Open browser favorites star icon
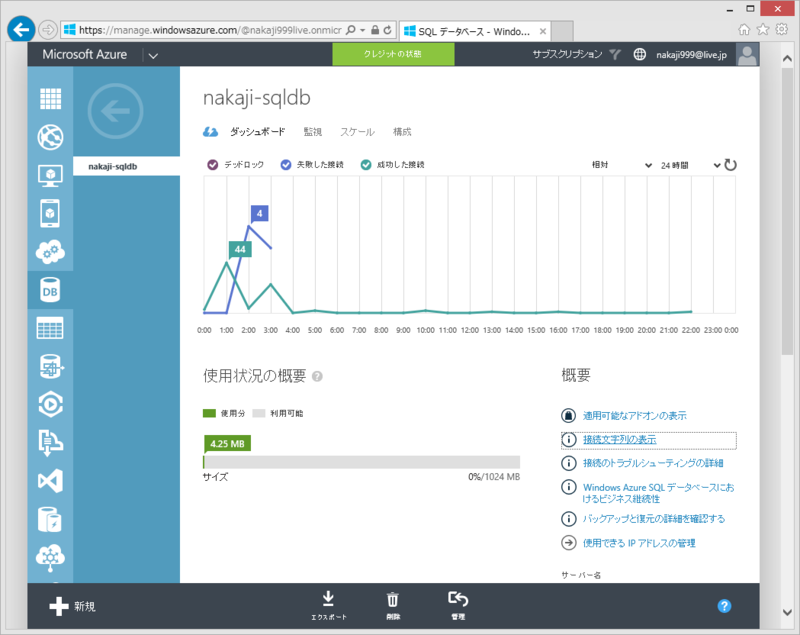The width and height of the screenshot is (800, 635). (763, 30)
